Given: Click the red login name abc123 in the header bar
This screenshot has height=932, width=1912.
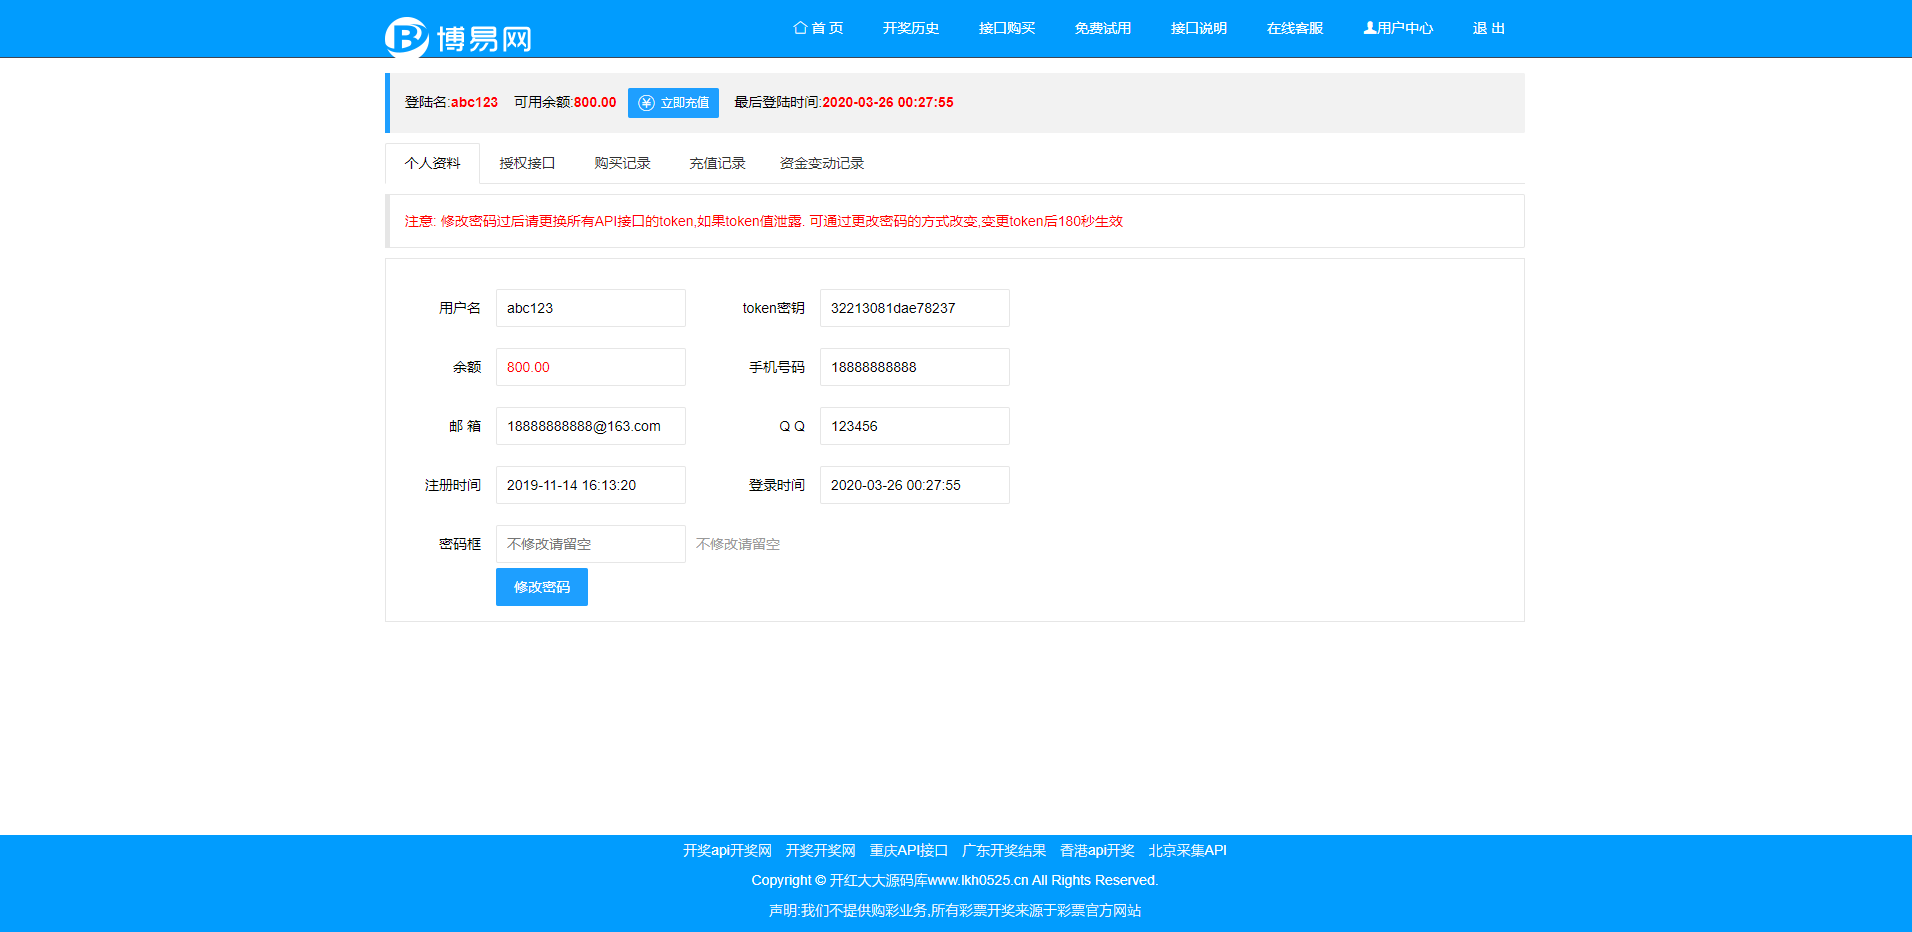Looking at the screenshot, I should [474, 102].
